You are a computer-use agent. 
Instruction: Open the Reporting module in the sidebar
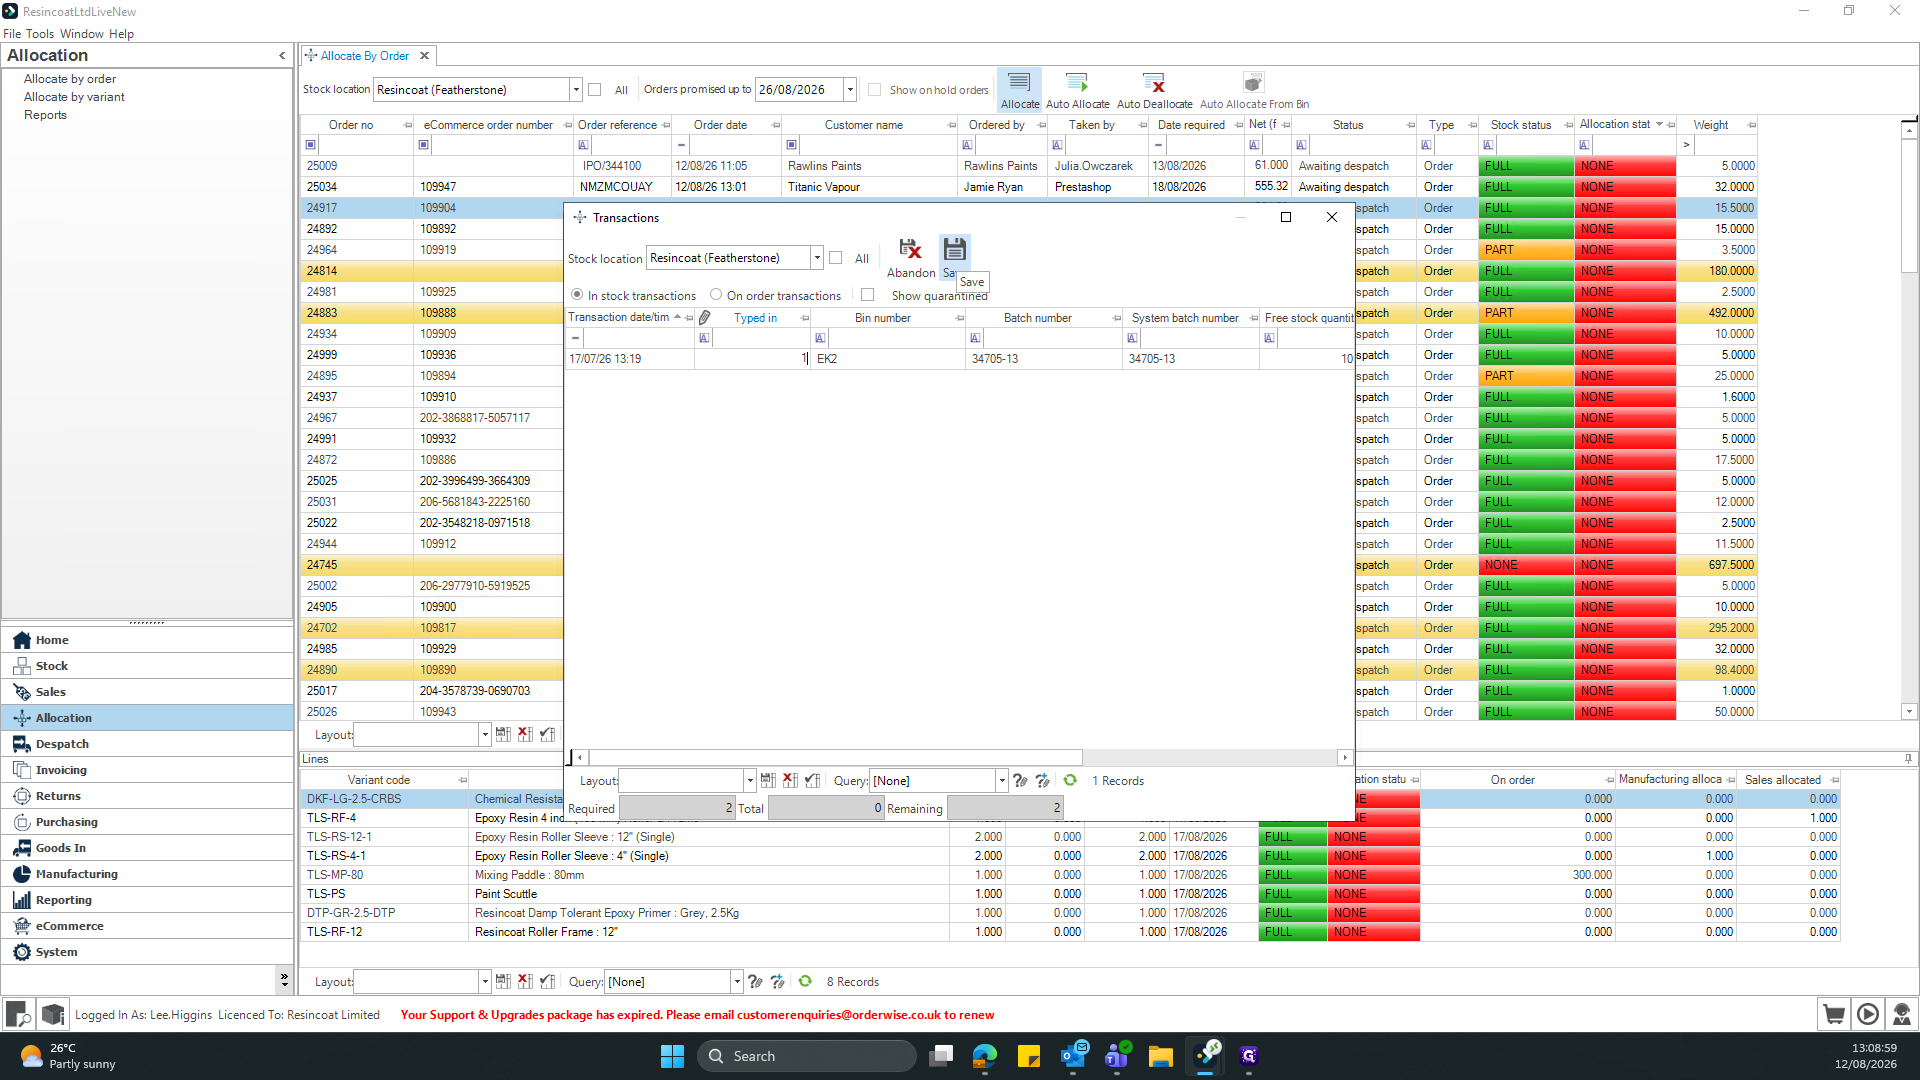pos(148,900)
